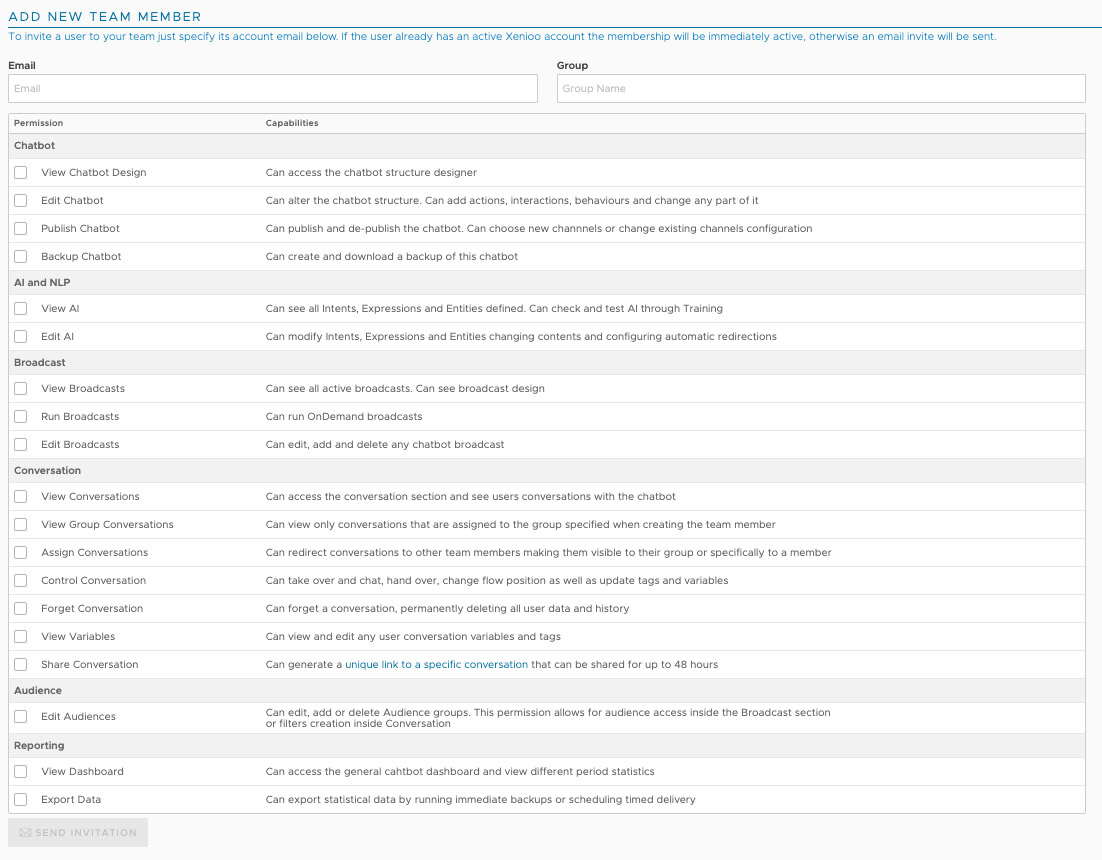Check the View Variables permission box
This screenshot has width=1102, height=860.
(21, 637)
